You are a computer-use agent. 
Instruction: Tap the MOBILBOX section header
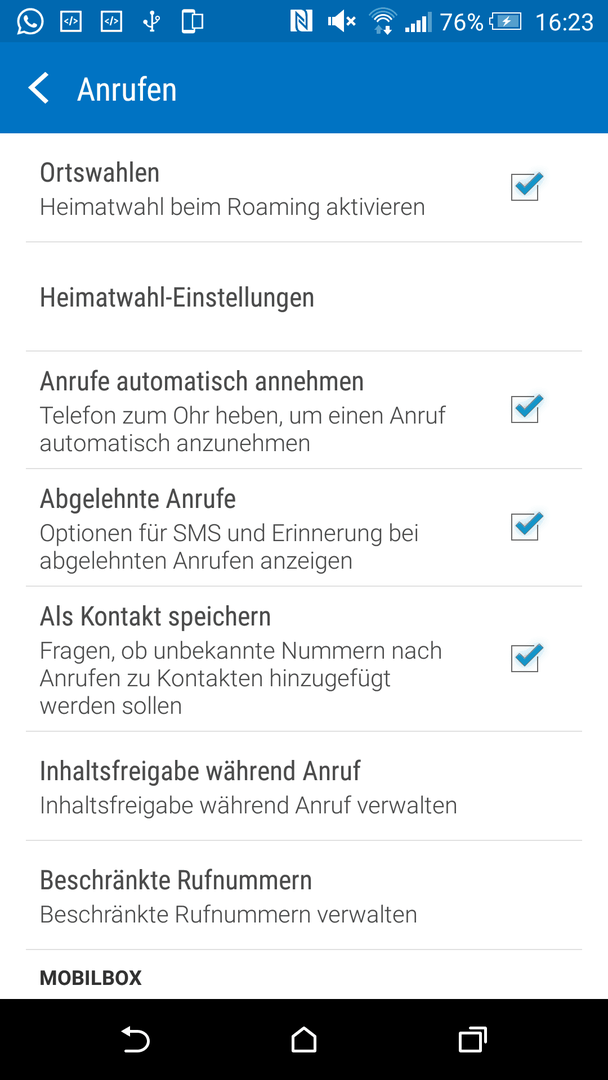(90, 977)
